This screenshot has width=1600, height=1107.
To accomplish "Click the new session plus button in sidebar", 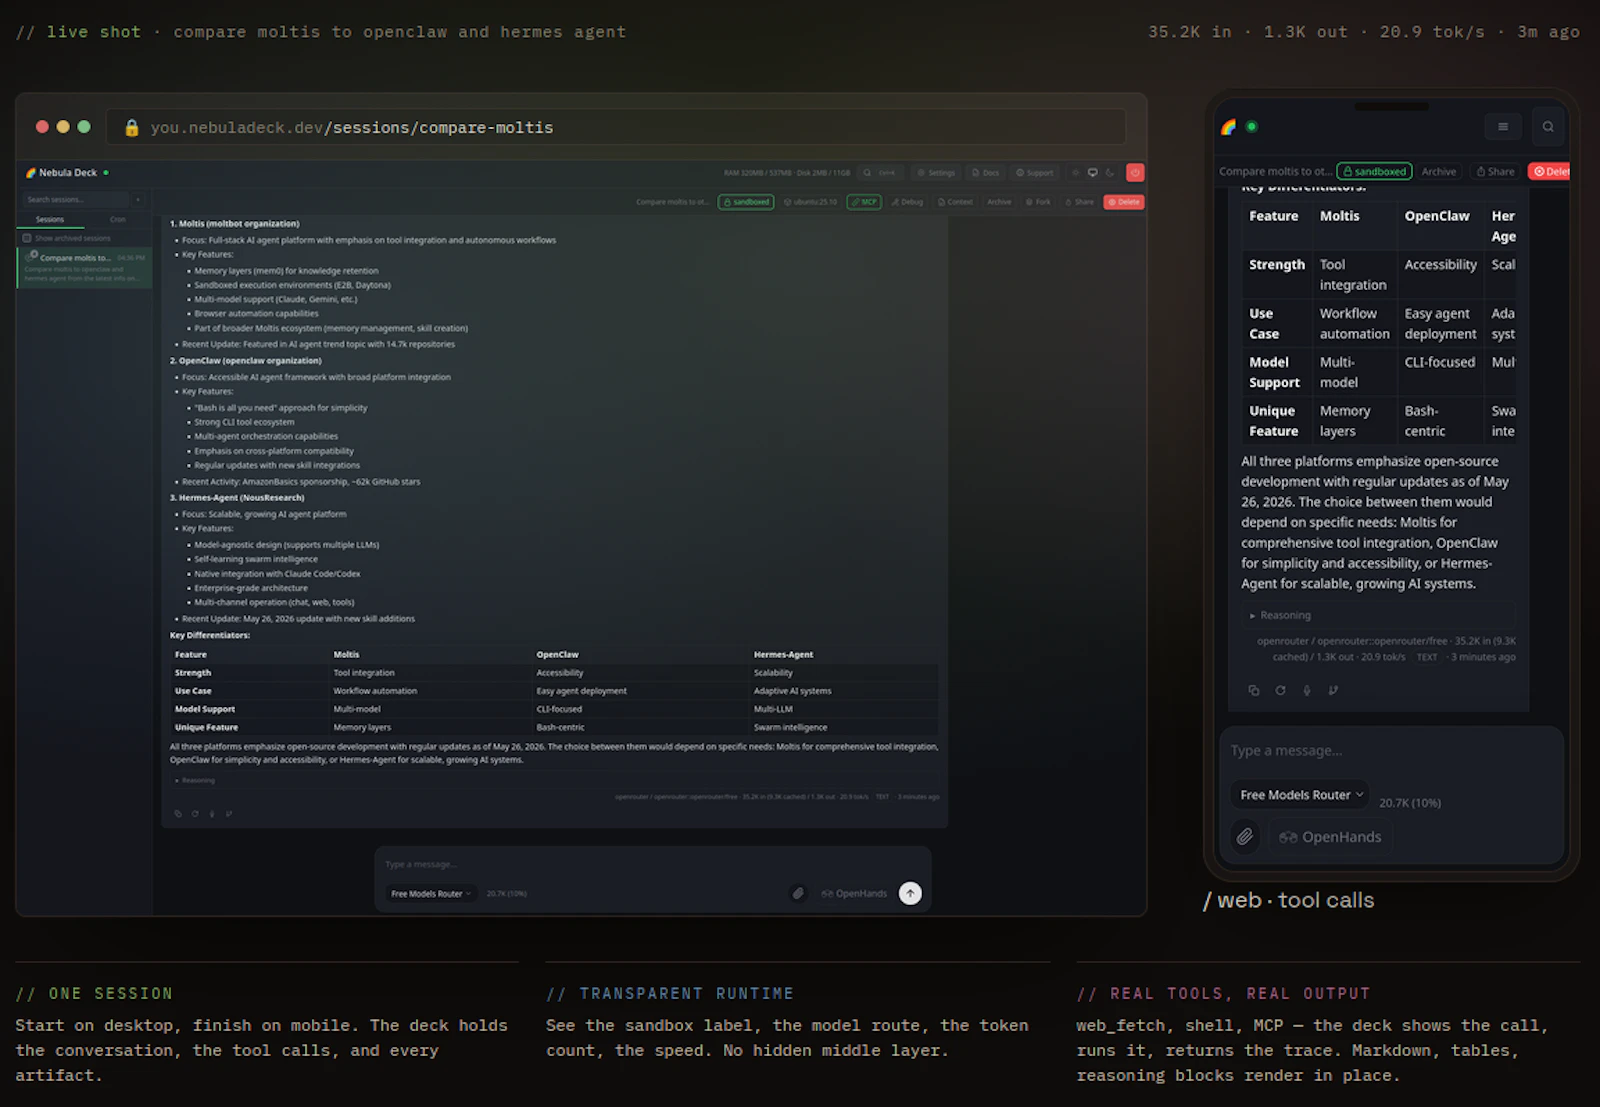I will [x=138, y=200].
